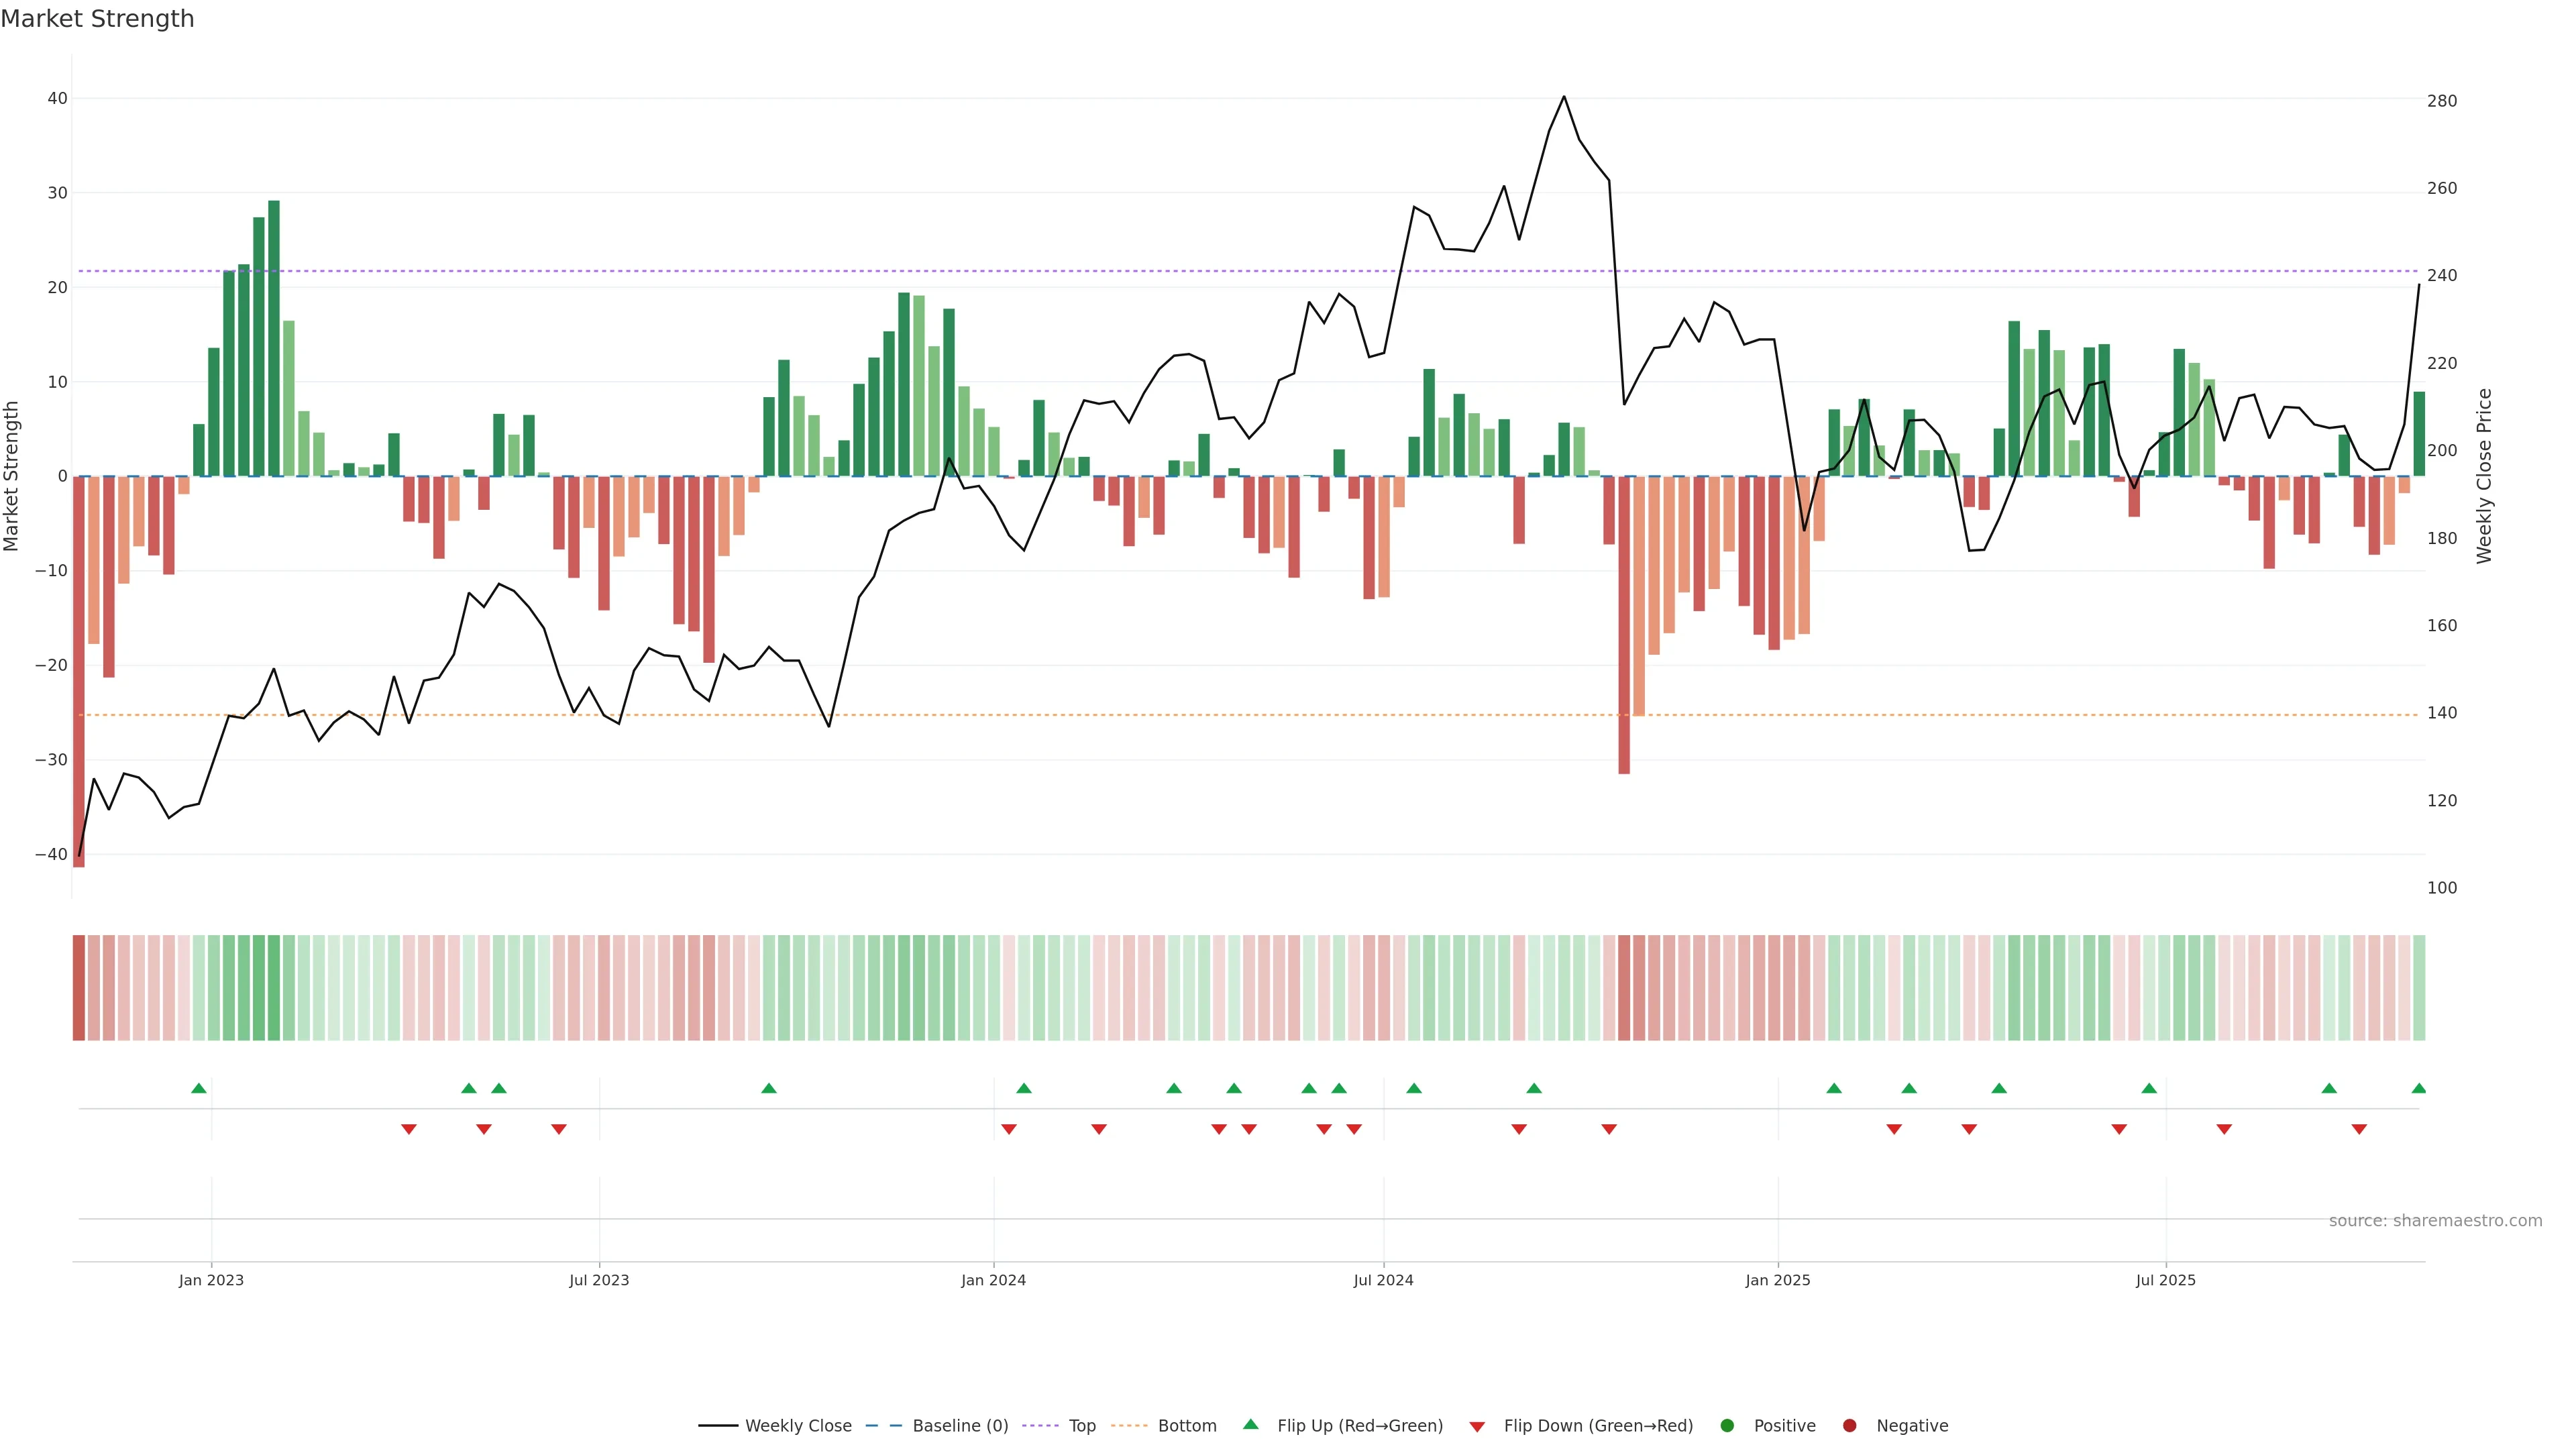Select the rightmost green flip-up triangle marker
This screenshot has width=2576, height=1449.
click(2418, 1088)
